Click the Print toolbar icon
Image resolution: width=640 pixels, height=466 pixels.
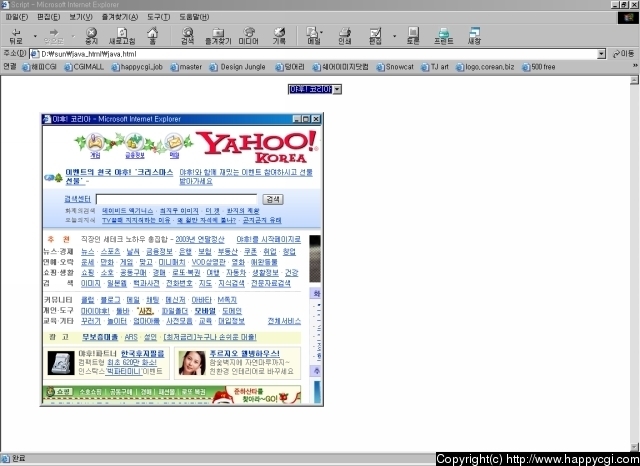pyautogui.click(x=345, y=36)
